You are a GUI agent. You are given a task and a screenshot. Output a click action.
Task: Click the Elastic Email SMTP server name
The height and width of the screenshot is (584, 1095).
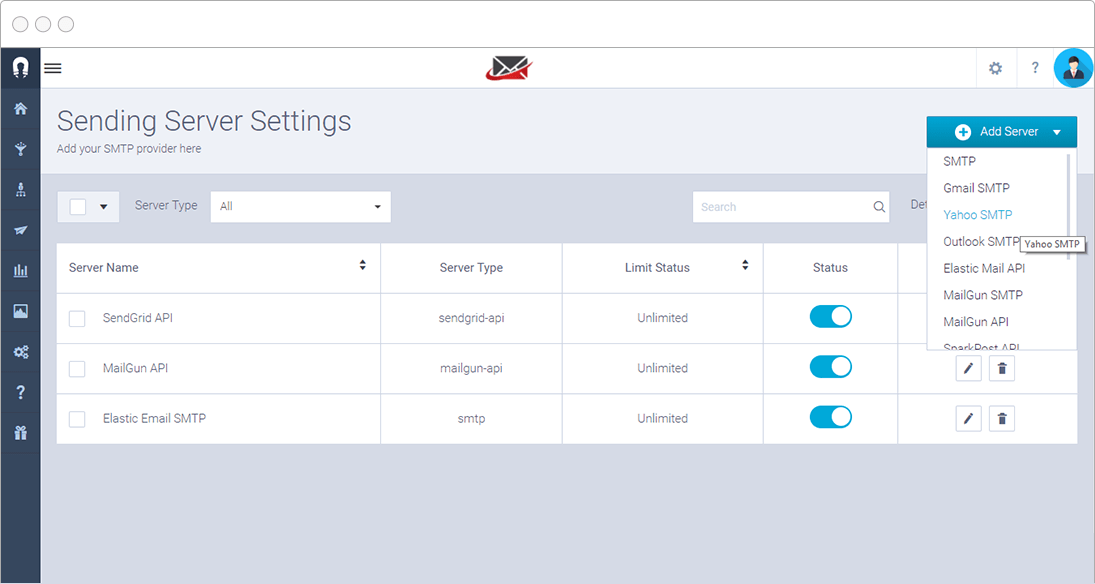154,418
